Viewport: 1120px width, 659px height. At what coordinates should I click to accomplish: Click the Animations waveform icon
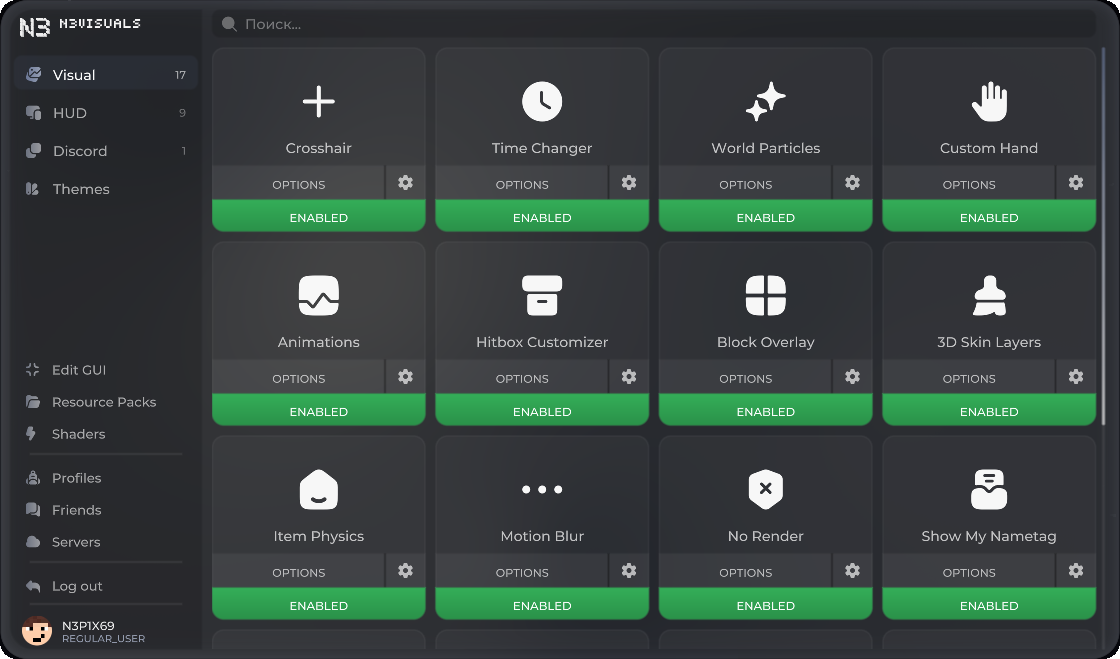coord(319,296)
